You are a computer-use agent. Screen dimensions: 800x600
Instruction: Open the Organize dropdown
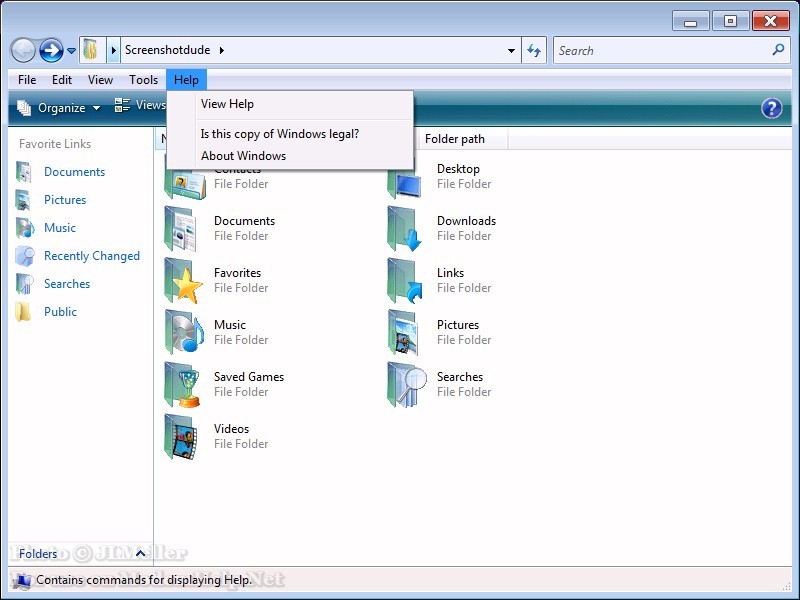pos(59,108)
